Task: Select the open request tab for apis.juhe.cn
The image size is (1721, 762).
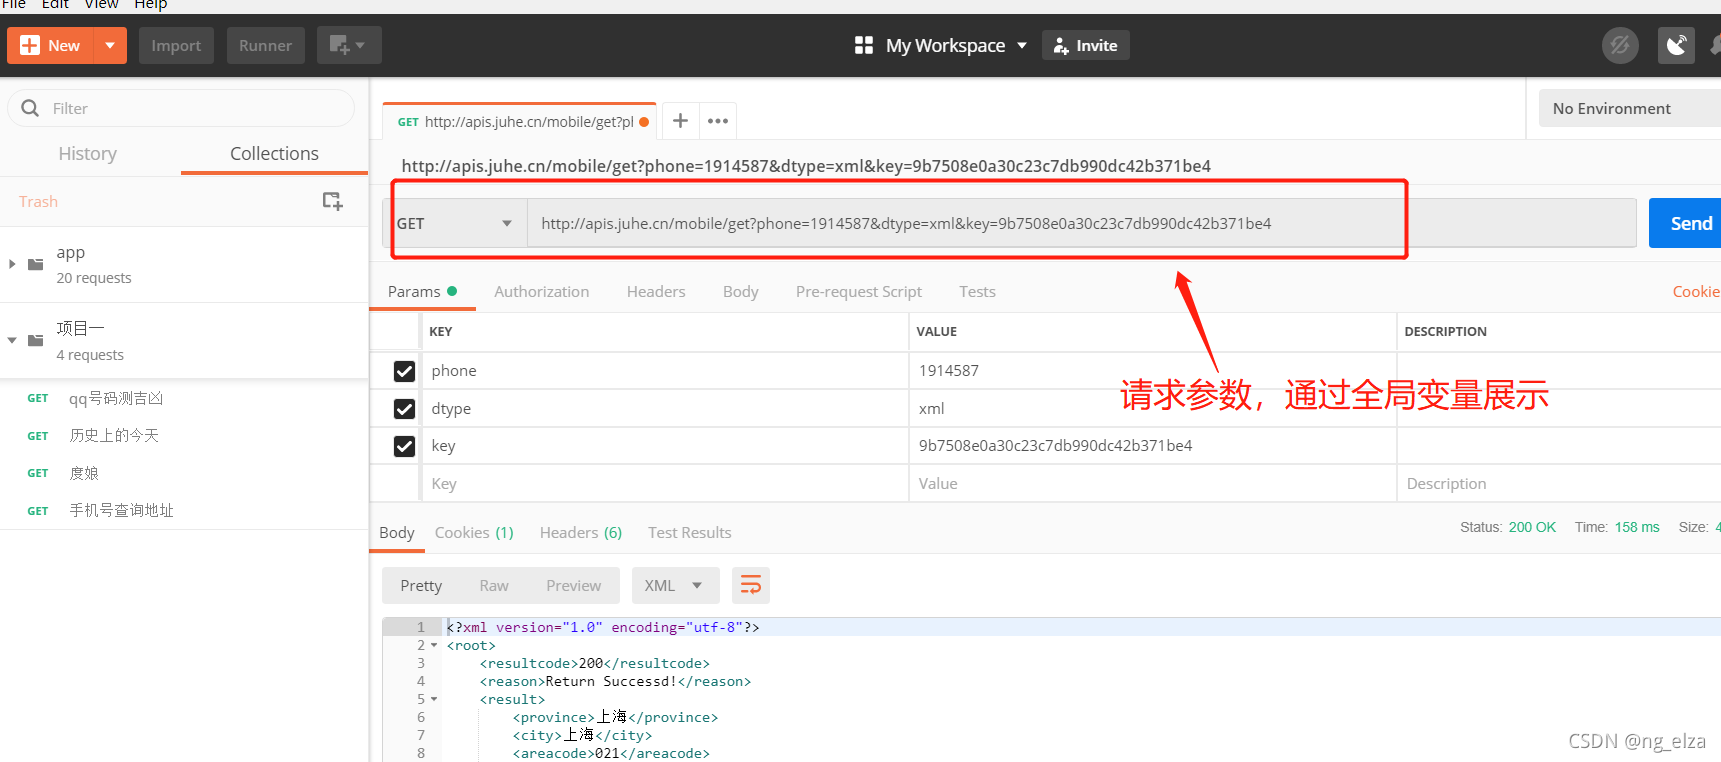Action: [x=519, y=122]
